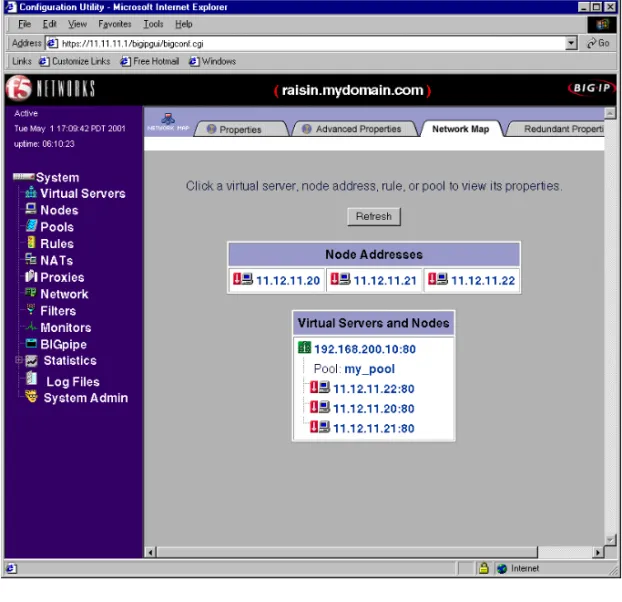
Task: Open node address 11.12.11.22 link
Action: 483,281
